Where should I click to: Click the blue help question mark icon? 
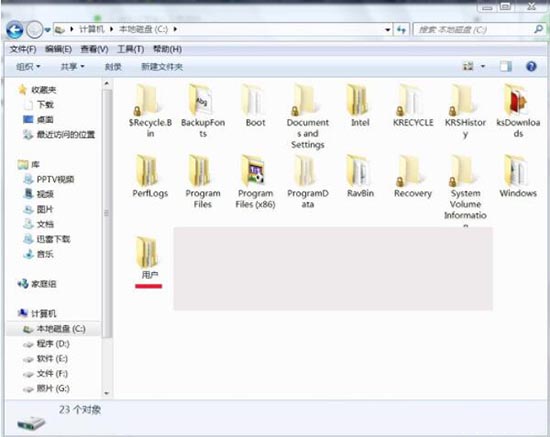(531, 66)
